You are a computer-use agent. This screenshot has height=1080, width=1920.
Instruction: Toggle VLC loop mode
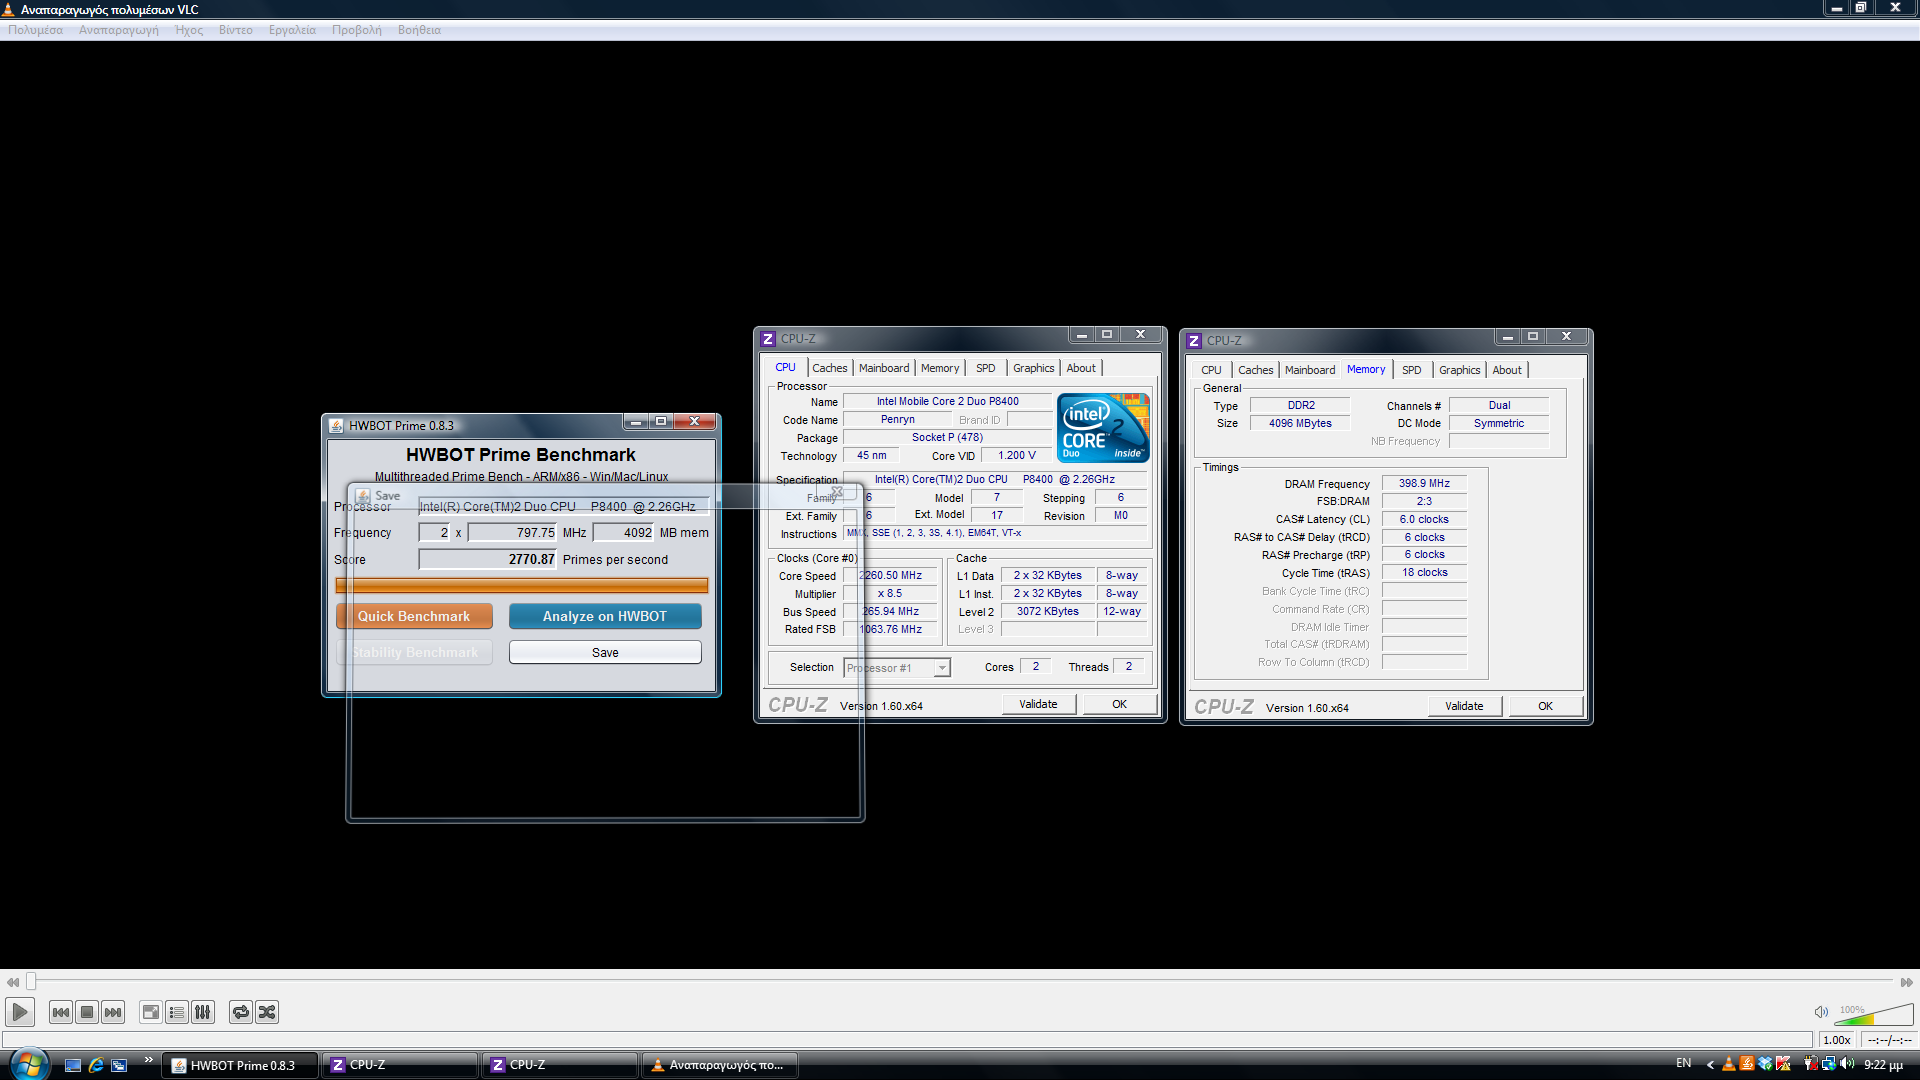tap(240, 1012)
